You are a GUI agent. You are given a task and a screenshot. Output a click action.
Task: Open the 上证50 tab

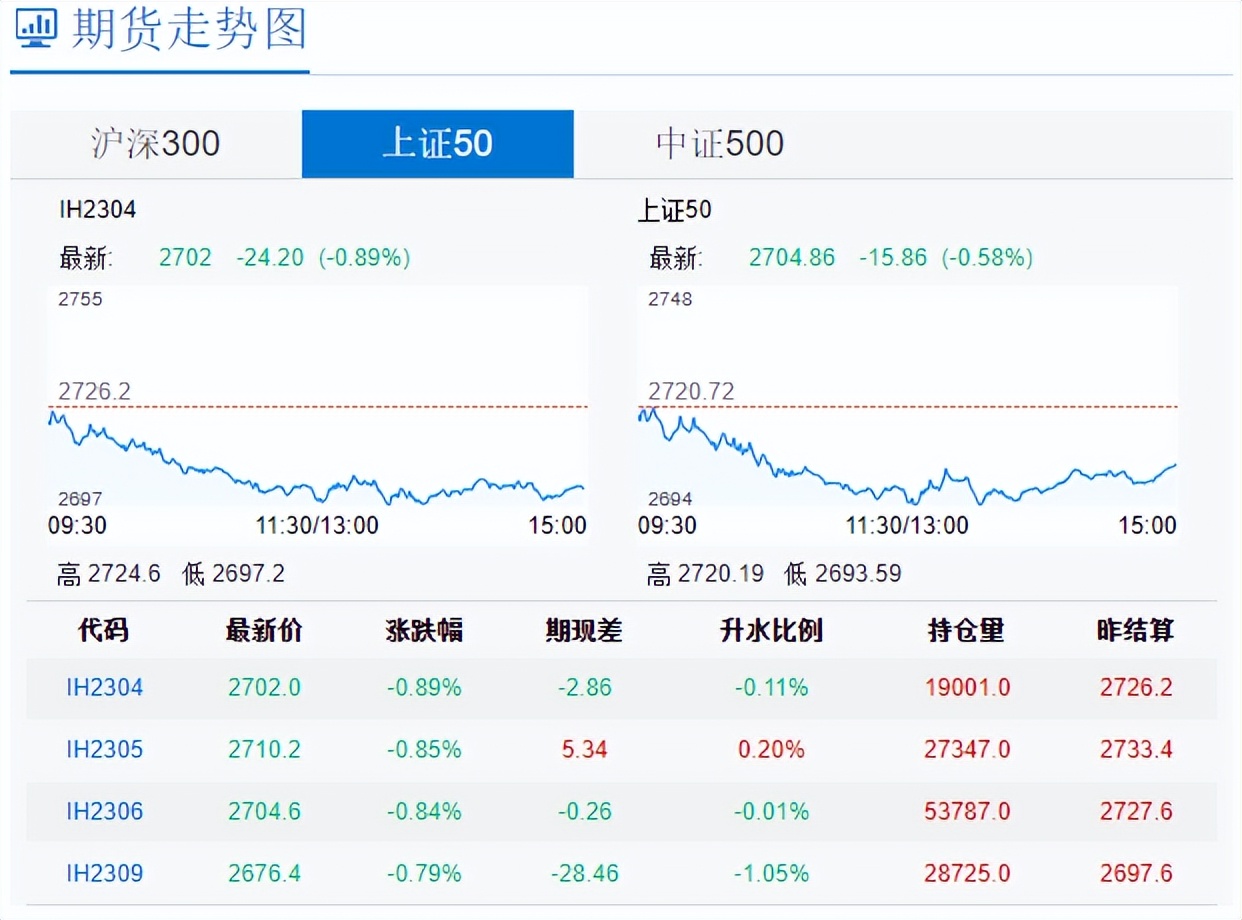[438, 143]
